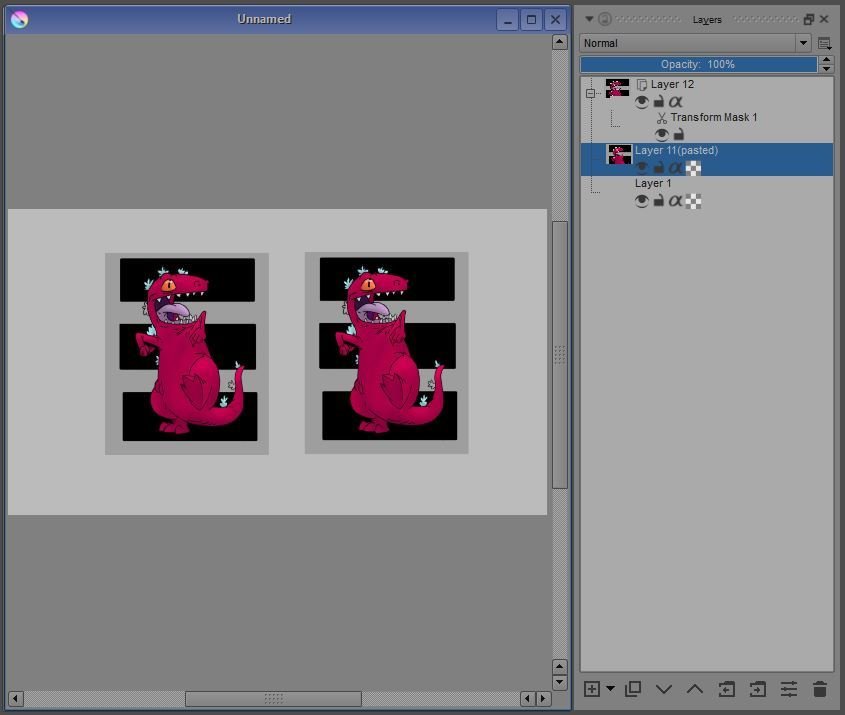
Task: Open layer properties sliders icon
Action: 788,689
